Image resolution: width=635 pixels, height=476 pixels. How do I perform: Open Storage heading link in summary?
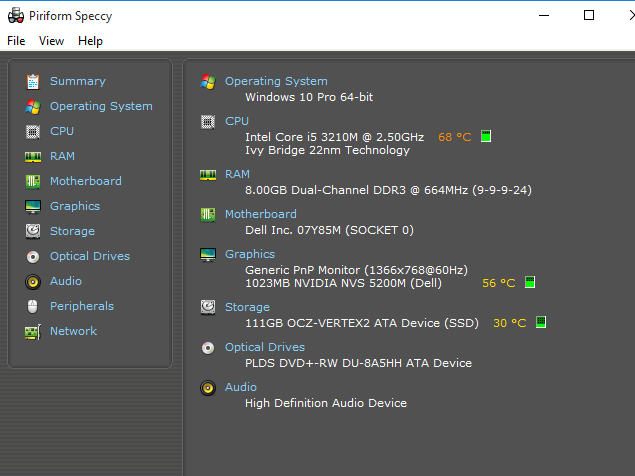pos(247,307)
